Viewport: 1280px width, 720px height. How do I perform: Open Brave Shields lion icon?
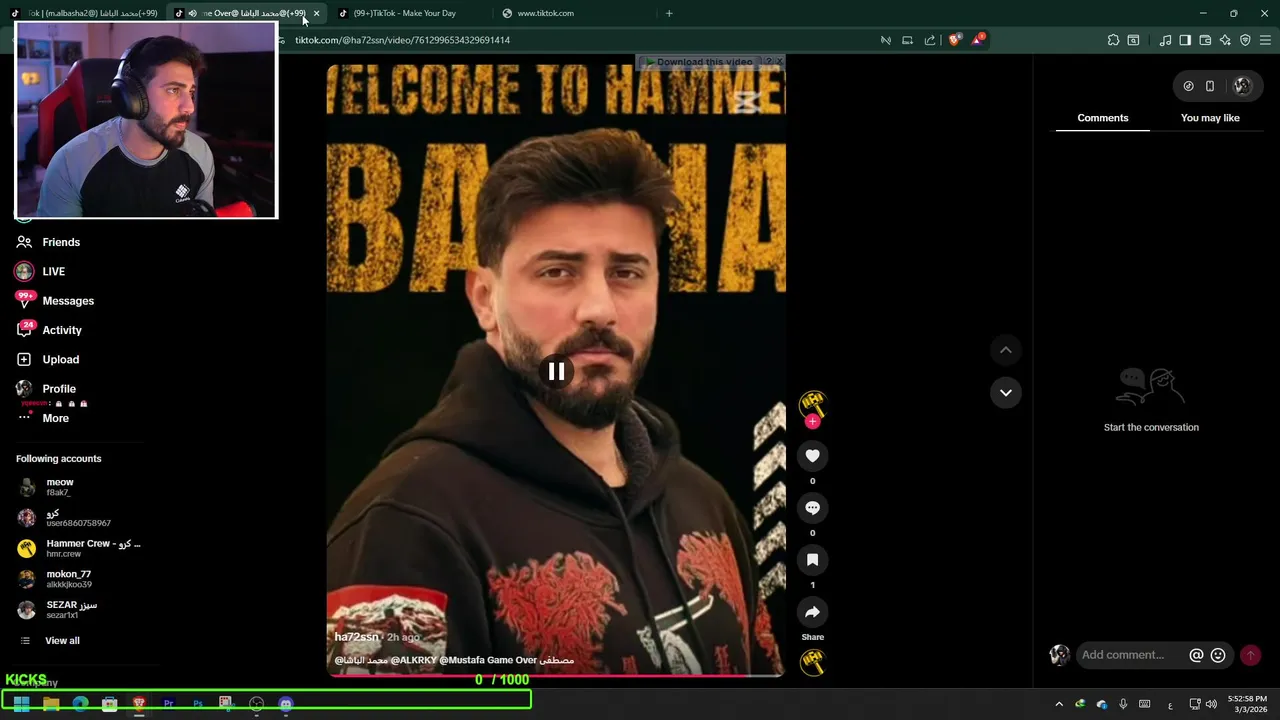[954, 40]
